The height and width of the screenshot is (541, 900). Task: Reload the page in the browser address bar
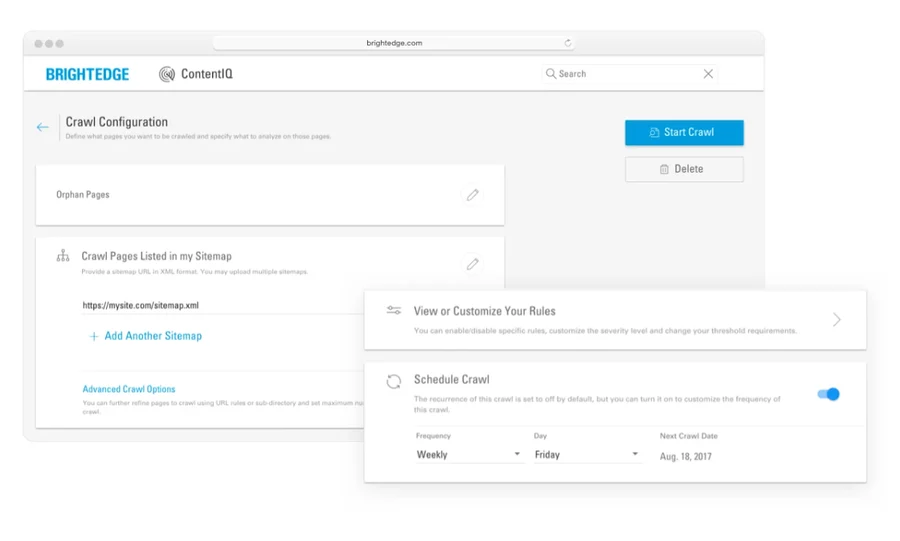click(x=568, y=43)
